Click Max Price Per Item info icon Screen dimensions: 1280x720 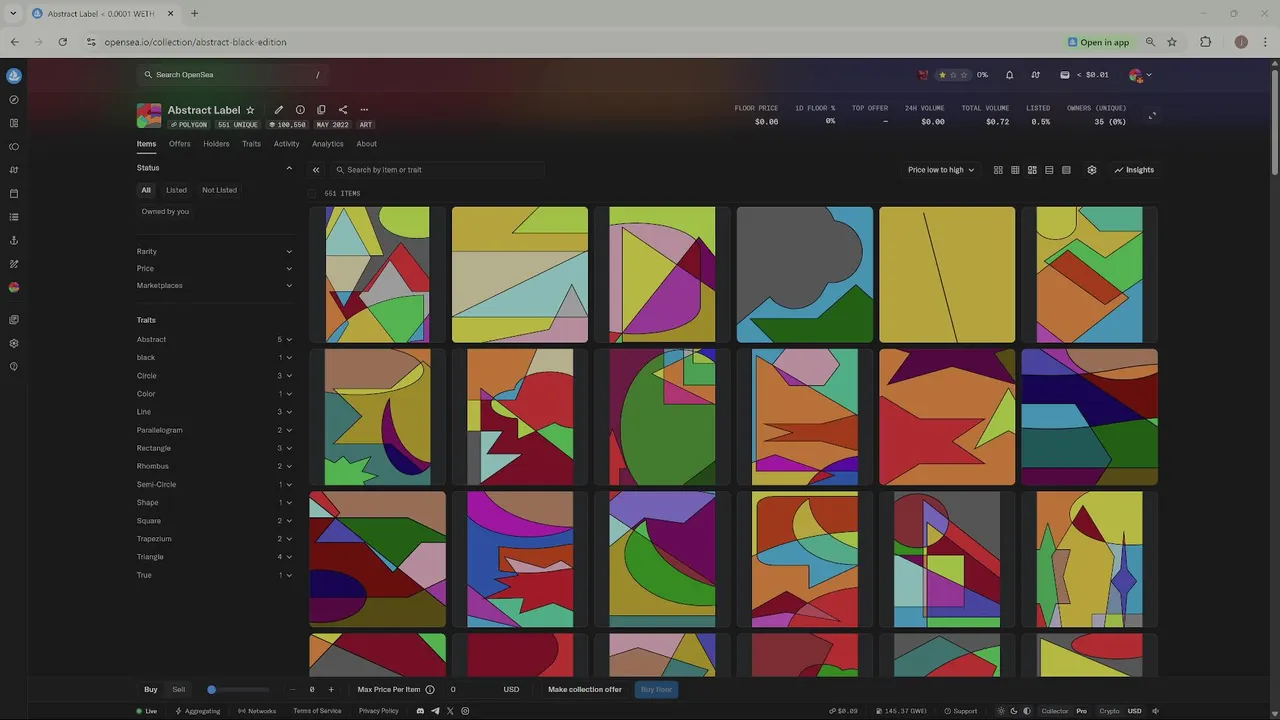[430, 689]
